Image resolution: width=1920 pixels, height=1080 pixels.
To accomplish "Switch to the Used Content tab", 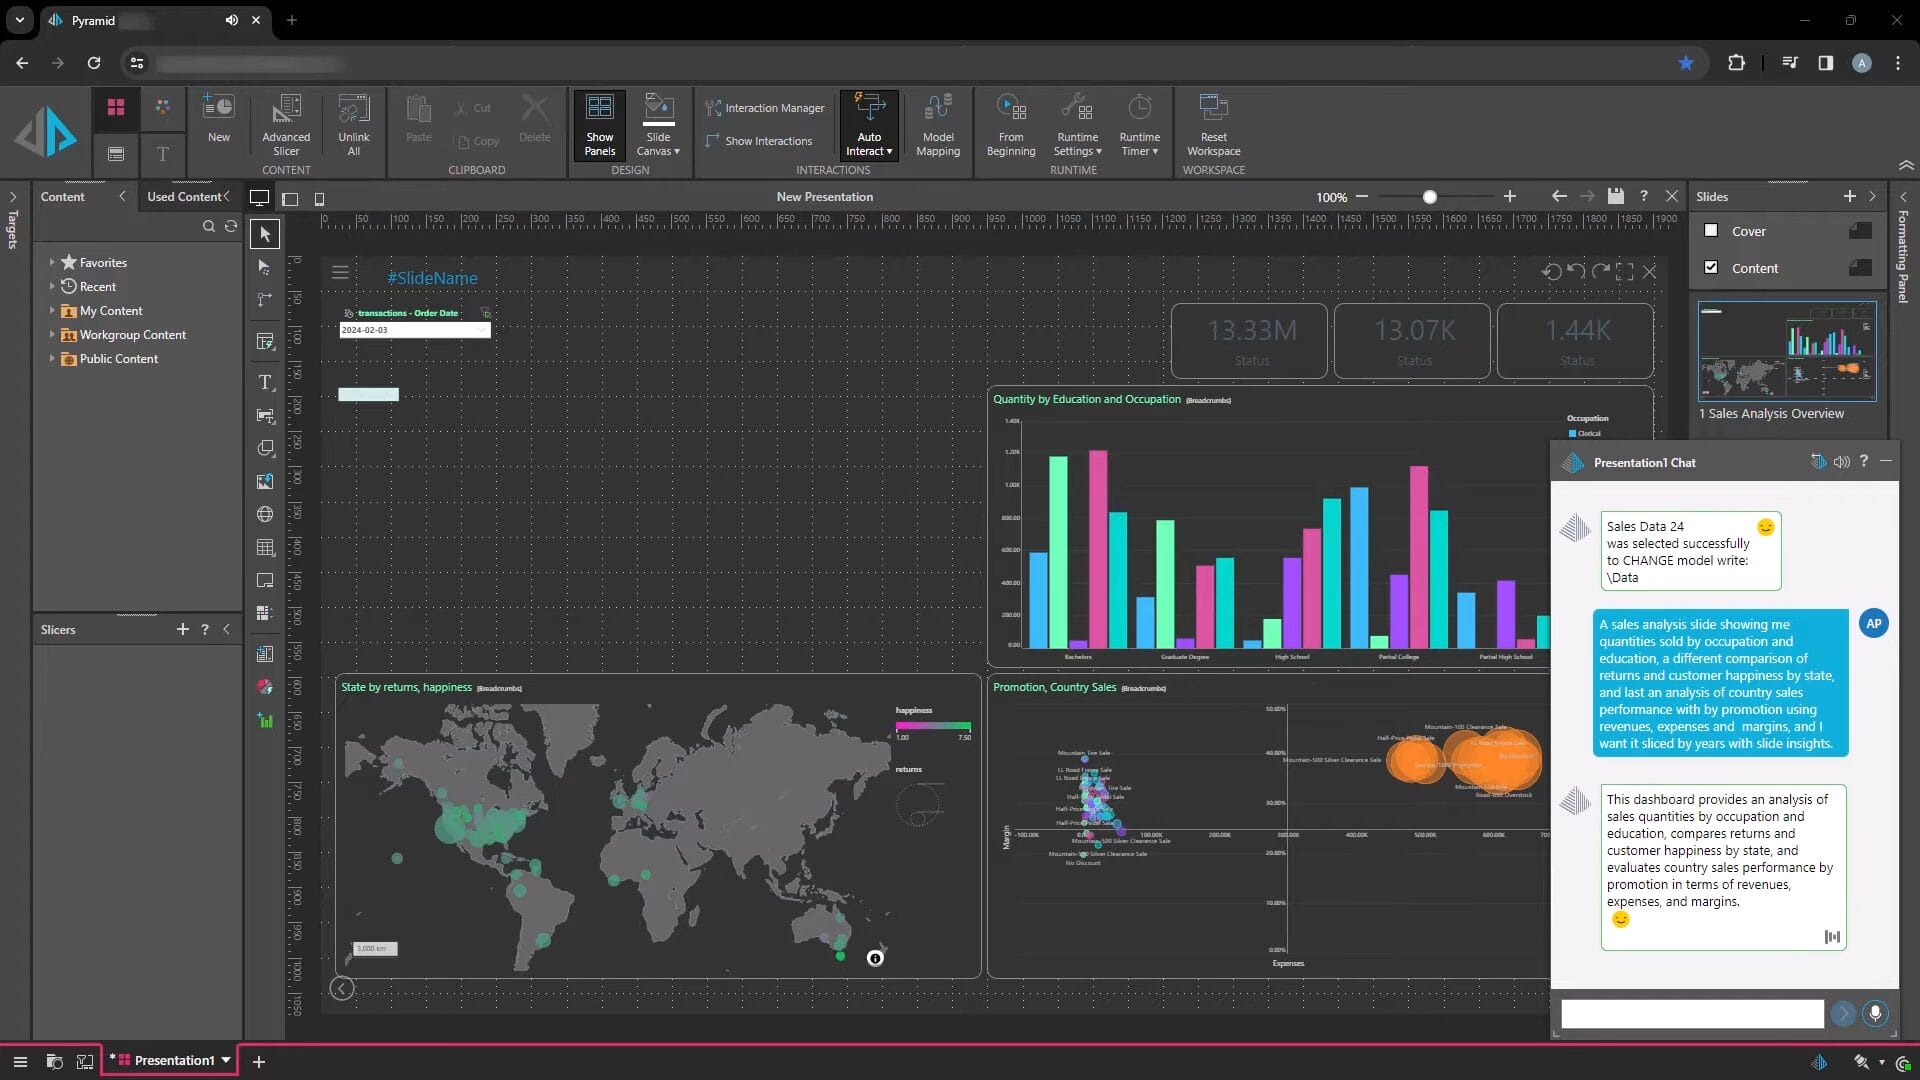I will [184, 196].
